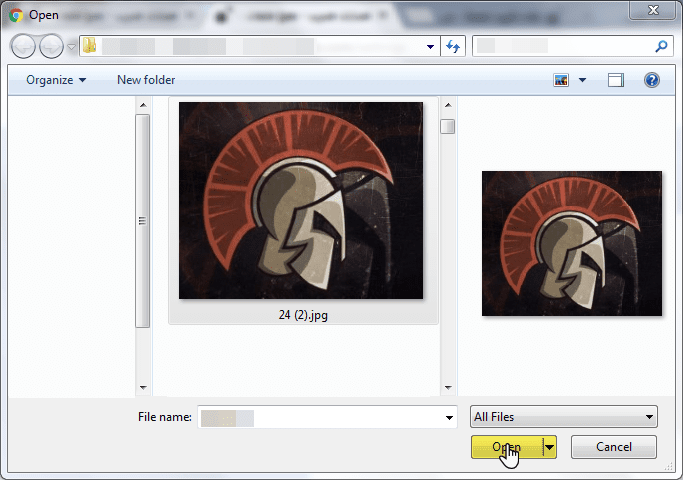The height and width of the screenshot is (480, 683).
Task: Toggle the preview pane button
Action: pos(616,80)
